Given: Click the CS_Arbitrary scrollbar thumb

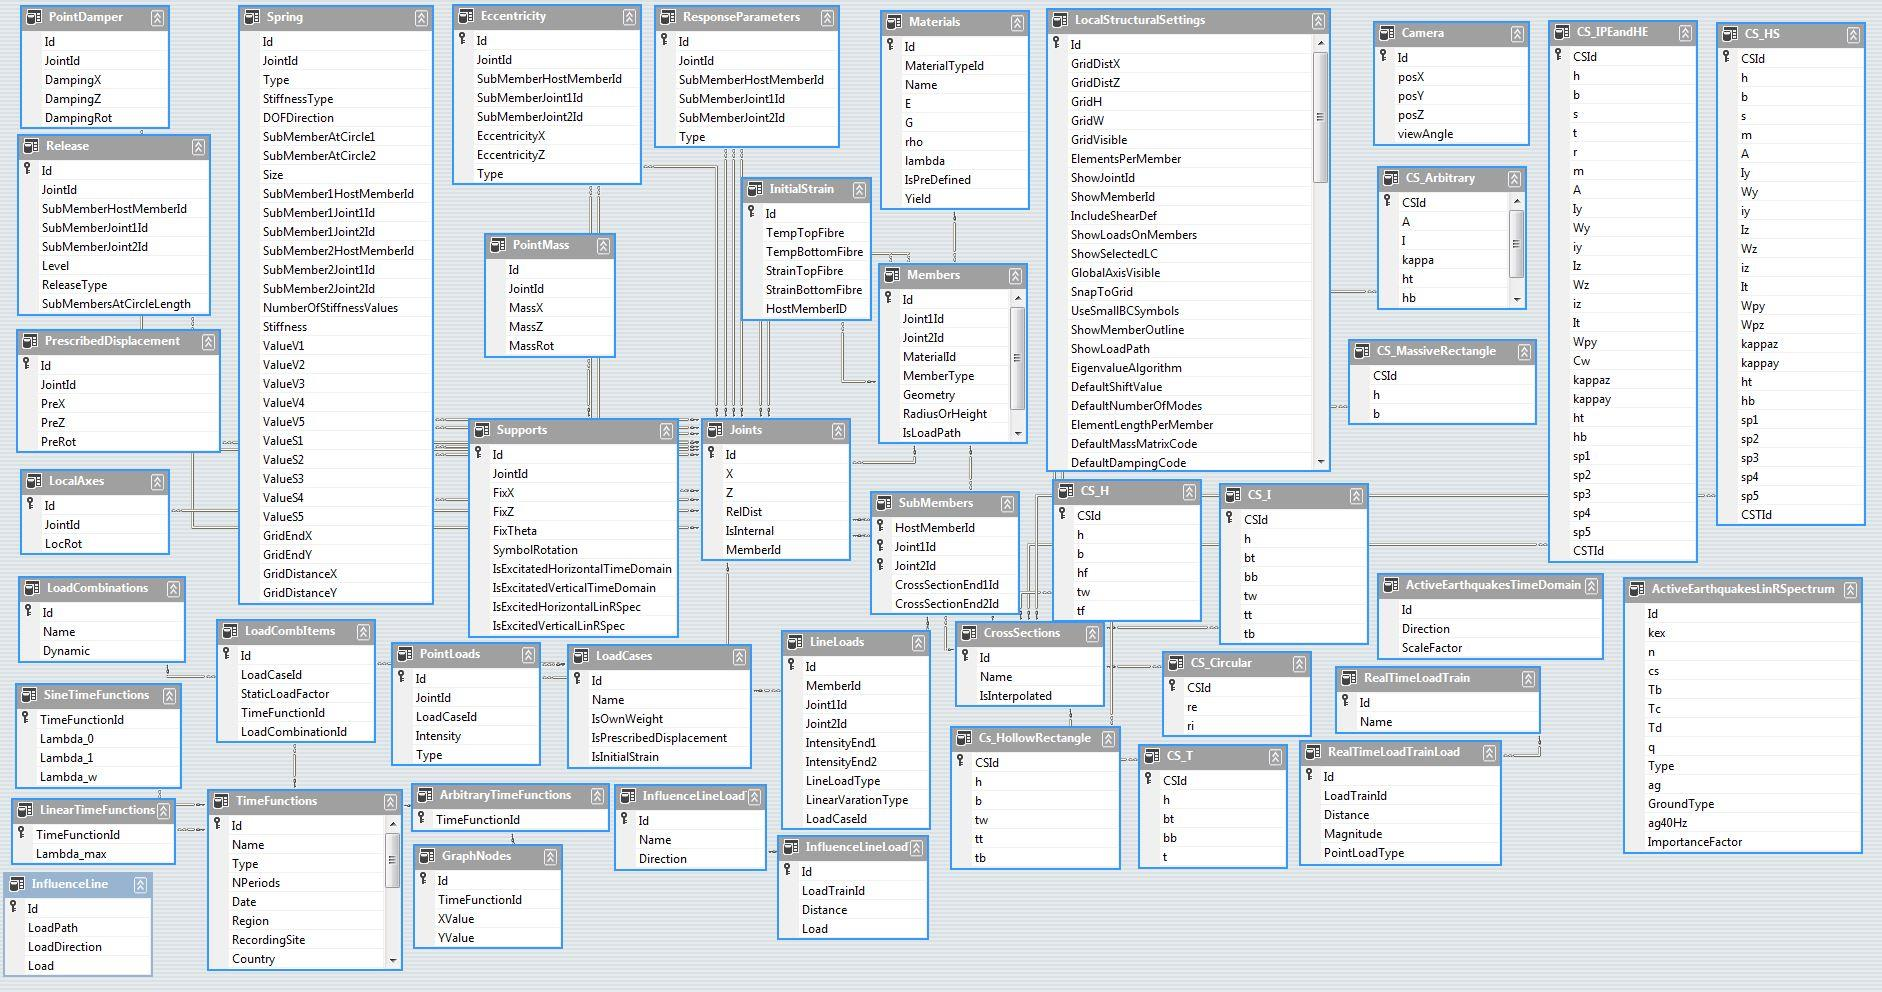Looking at the screenshot, I should [1517, 244].
